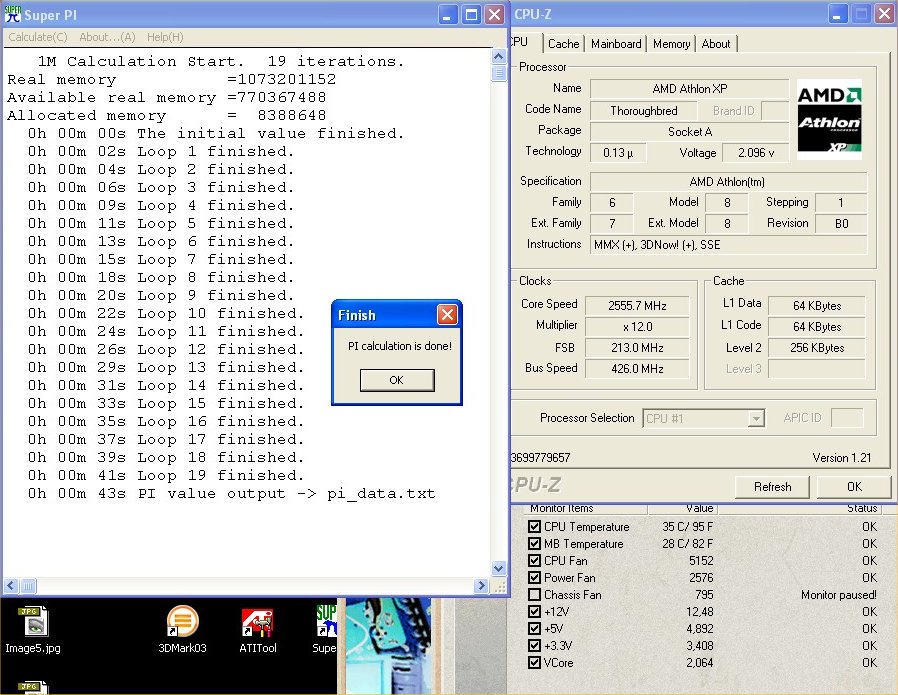The image size is (898, 695).
Task: Toggle the VCore monitor checkbox
Action: 534,662
